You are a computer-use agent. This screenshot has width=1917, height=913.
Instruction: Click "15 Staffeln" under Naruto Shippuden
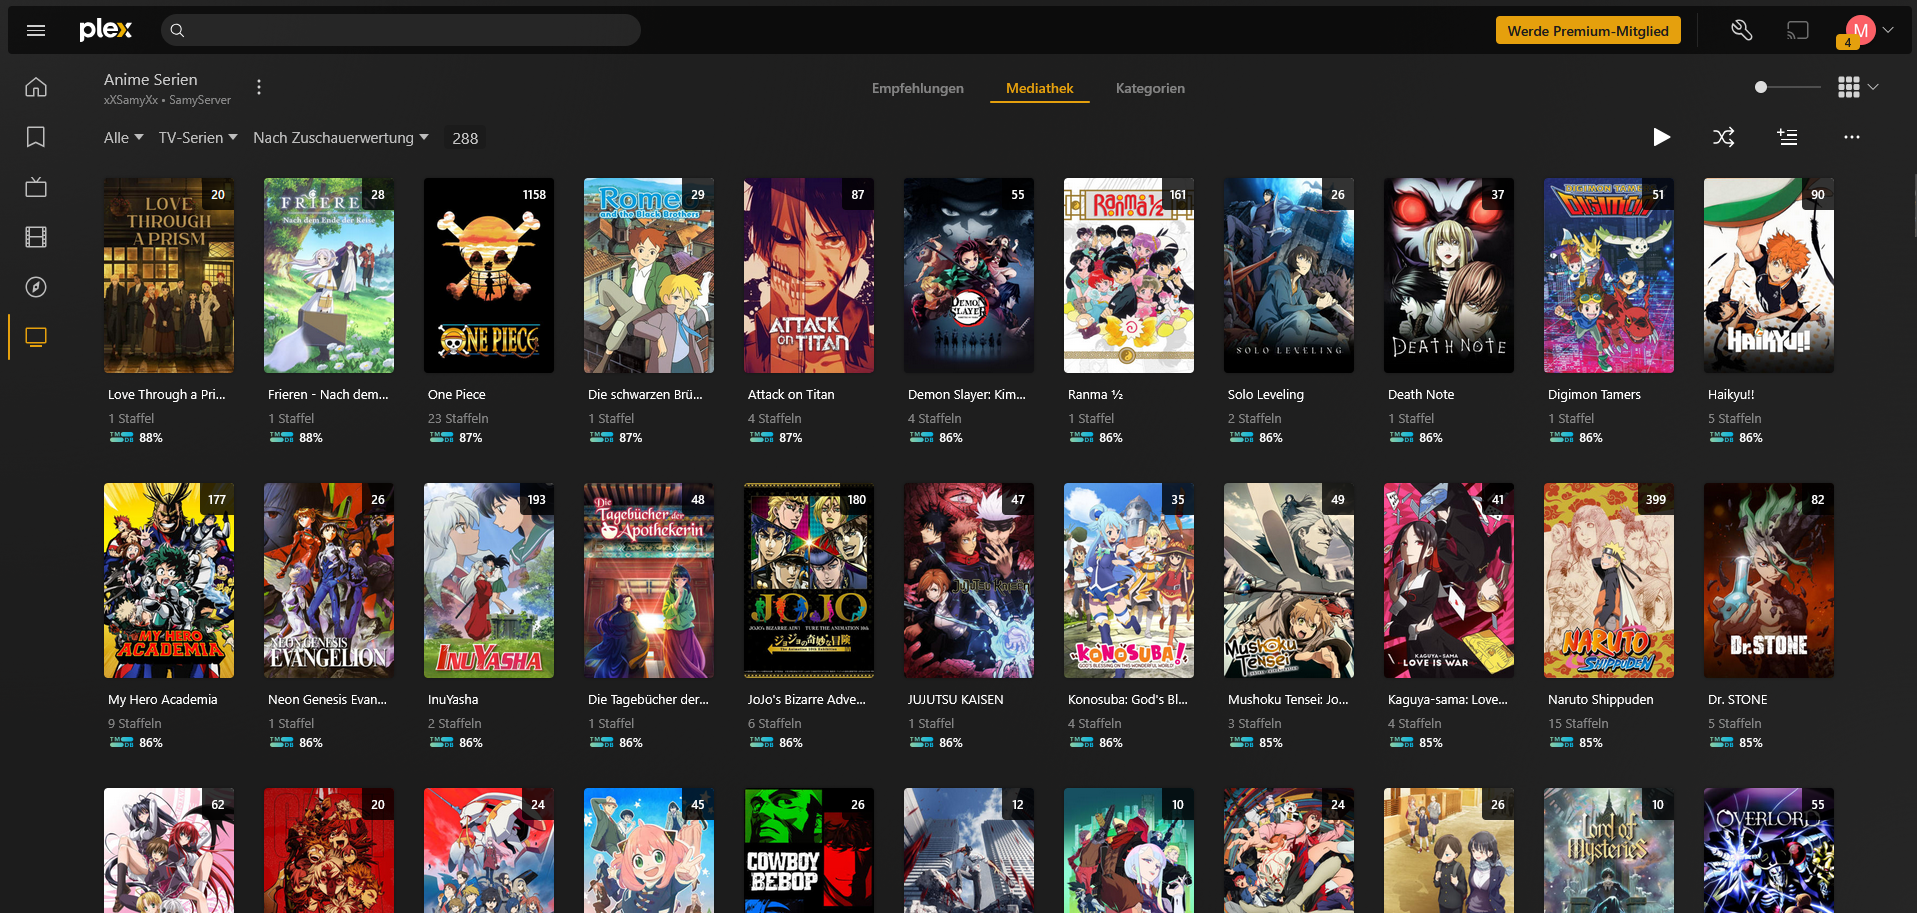point(1578,724)
